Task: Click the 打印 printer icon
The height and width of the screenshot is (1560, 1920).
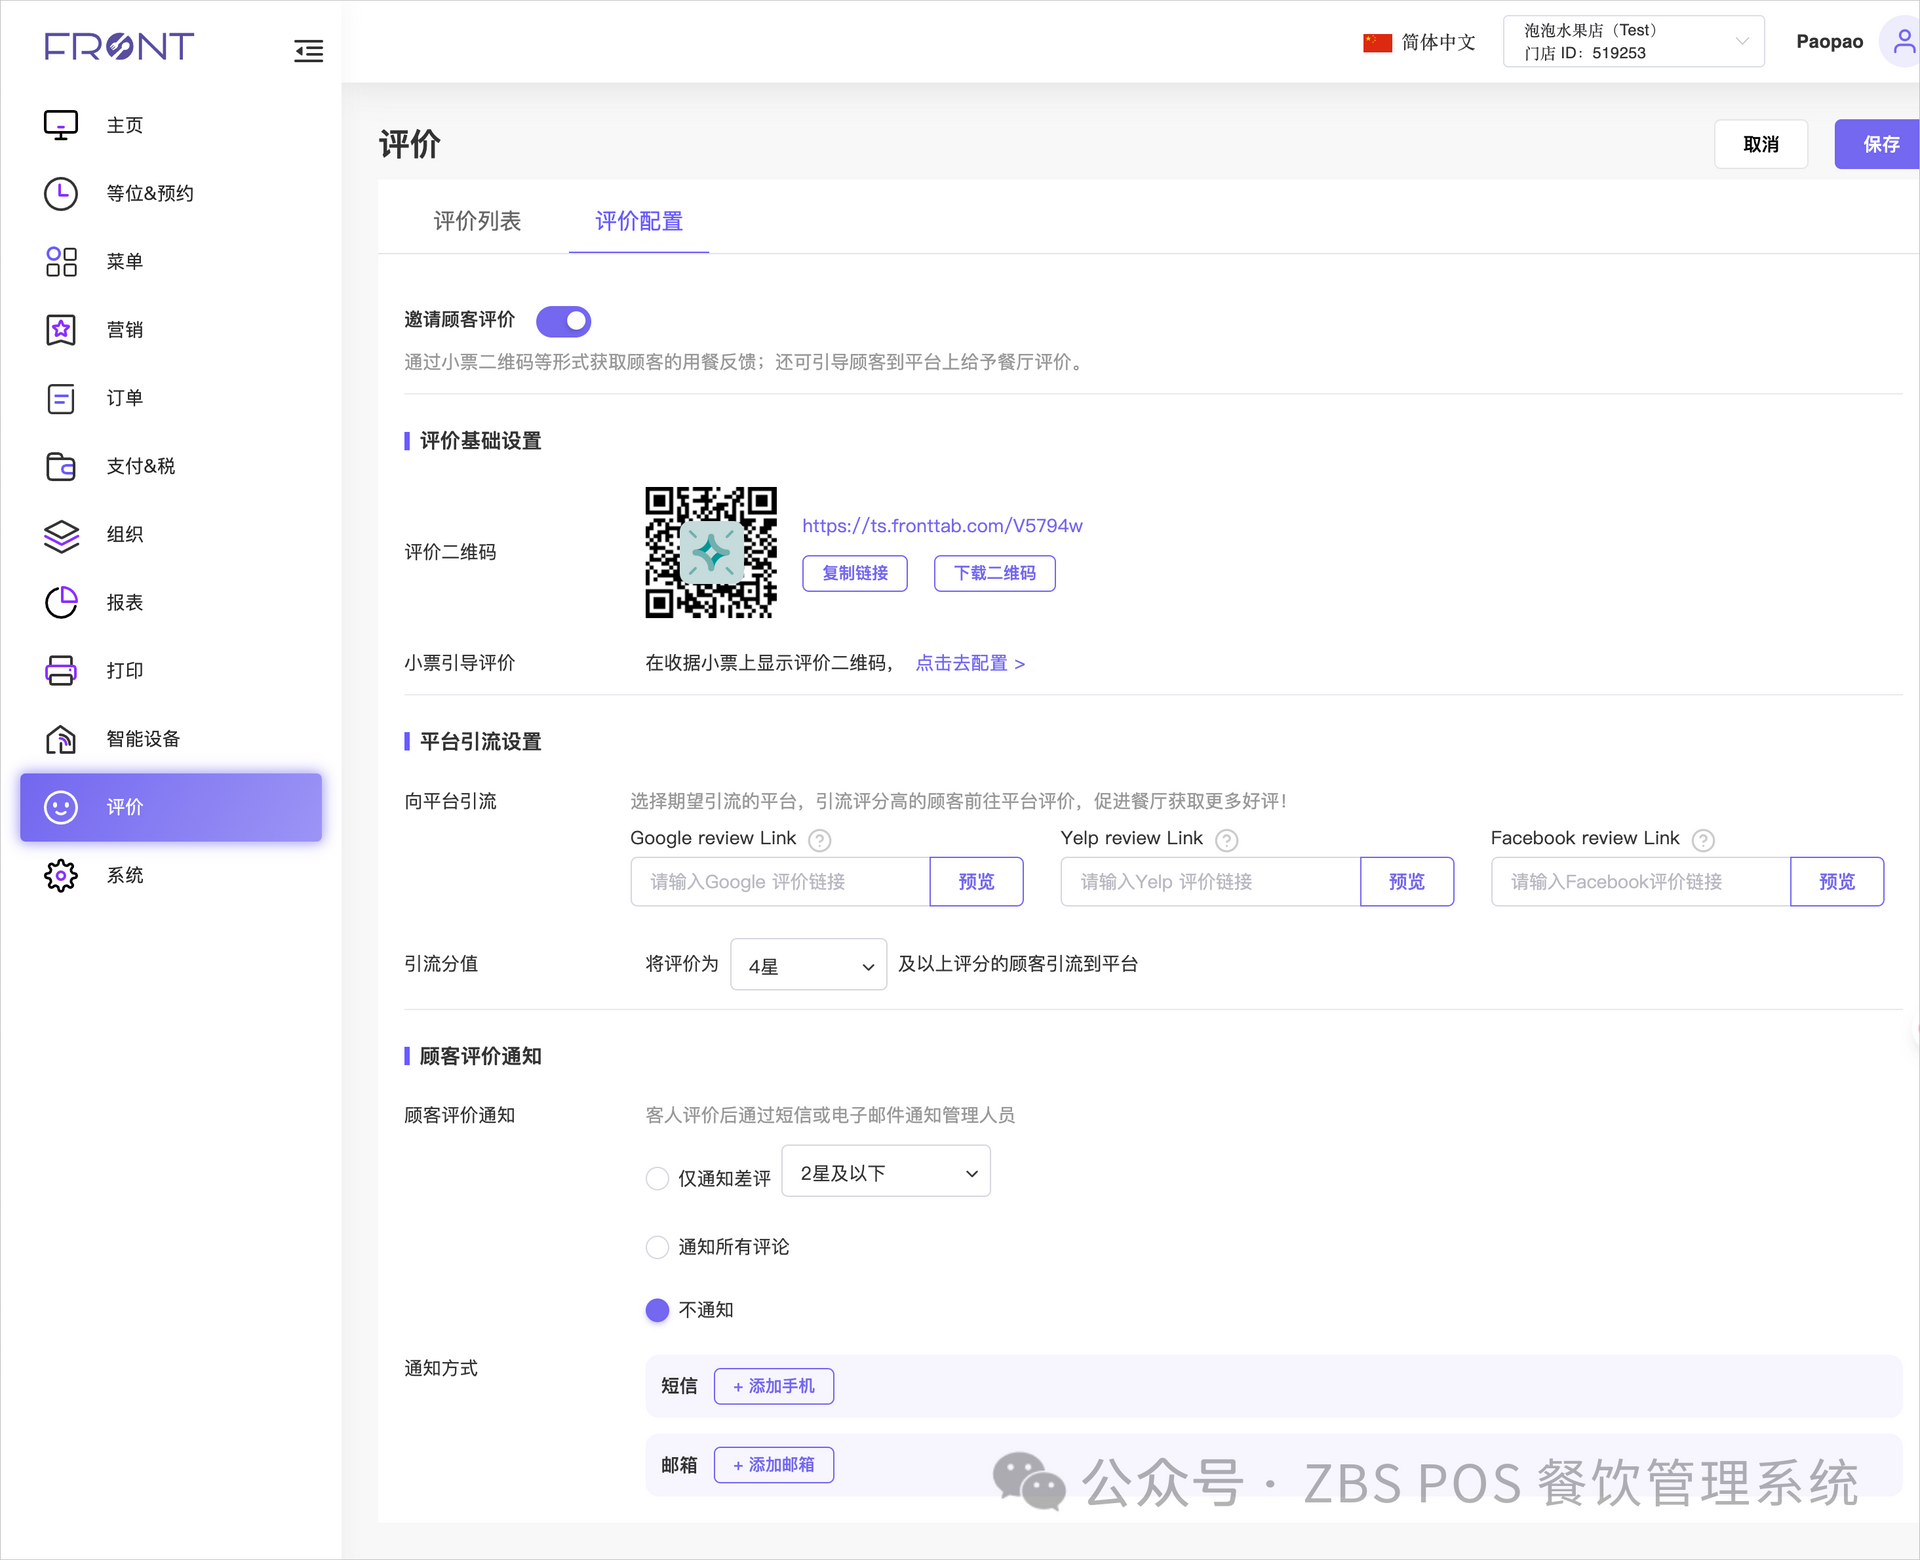Action: (61, 670)
